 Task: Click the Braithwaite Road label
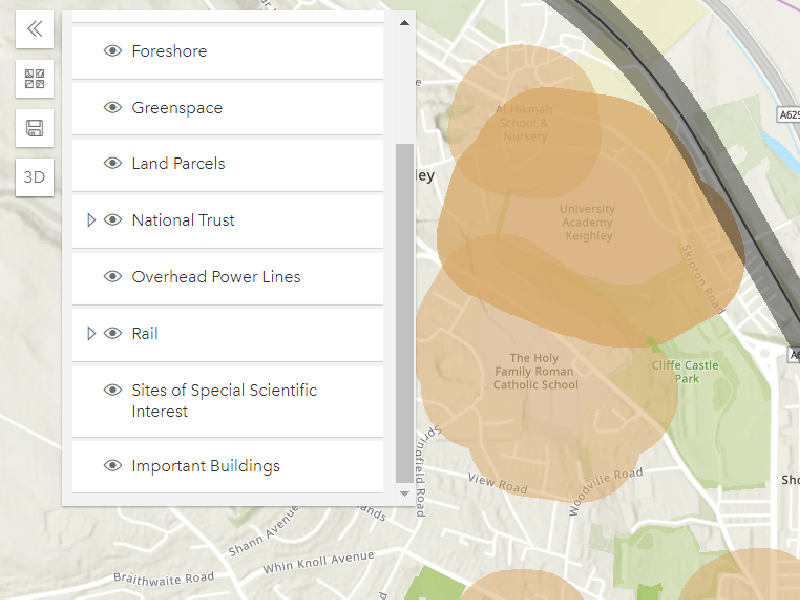click(x=163, y=579)
